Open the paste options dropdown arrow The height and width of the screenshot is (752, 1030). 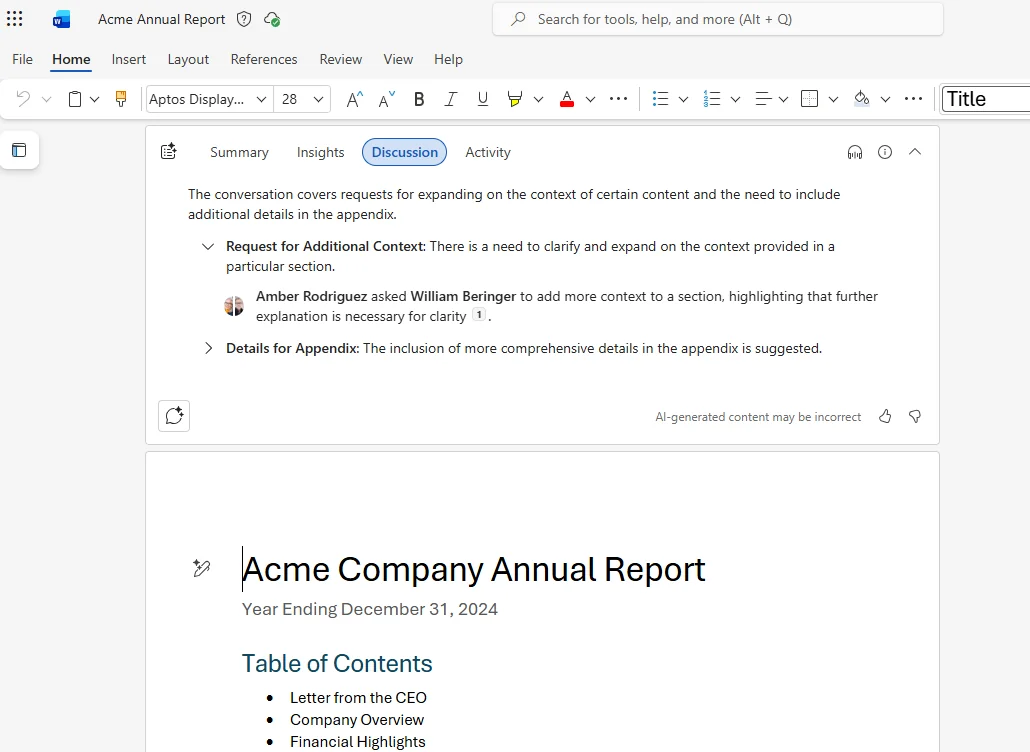pyautogui.click(x=95, y=99)
